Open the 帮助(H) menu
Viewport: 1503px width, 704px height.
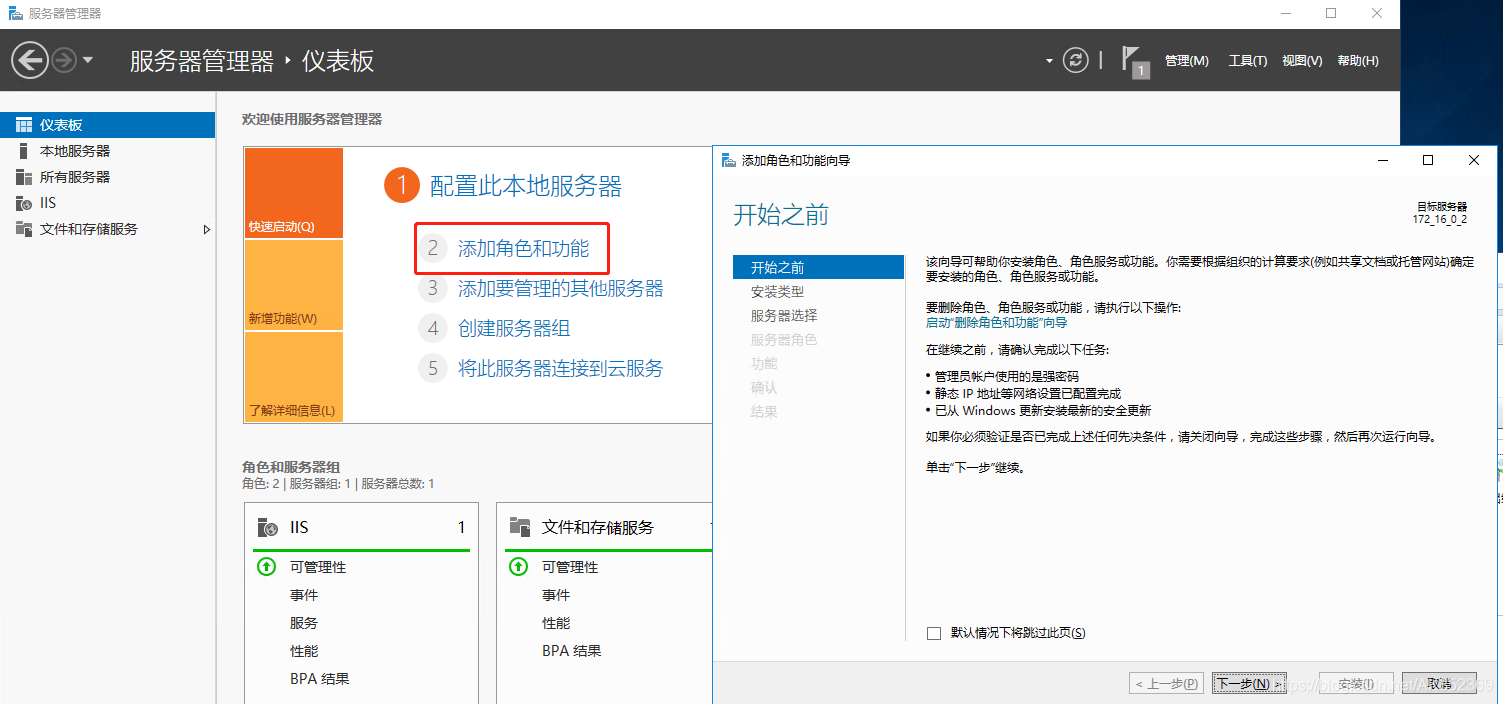click(x=1358, y=61)
